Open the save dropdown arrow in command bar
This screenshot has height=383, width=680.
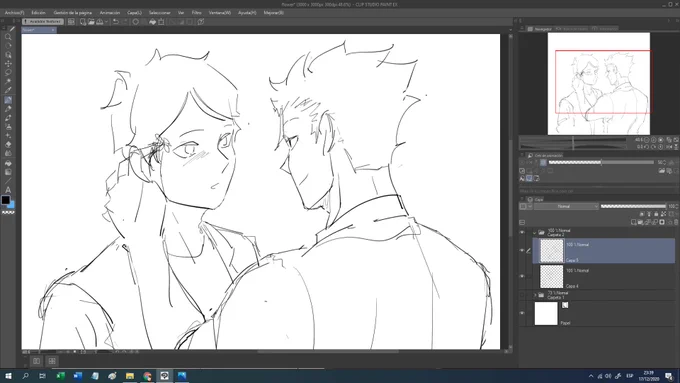pos(106,22)
